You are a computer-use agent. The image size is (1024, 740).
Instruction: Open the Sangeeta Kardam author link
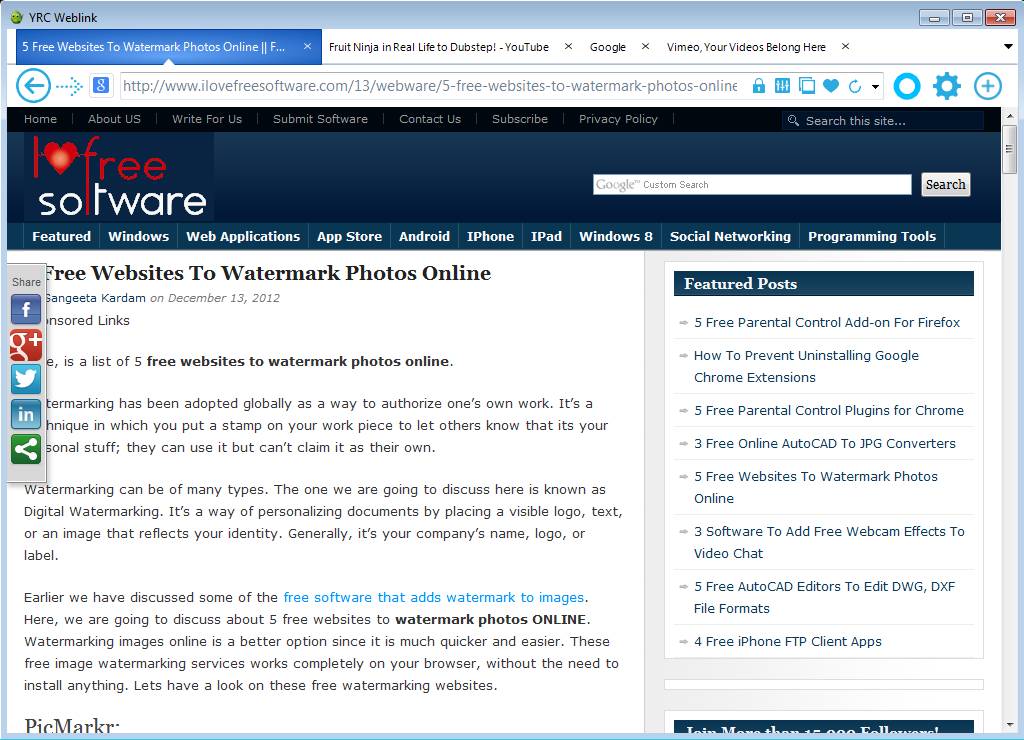click(95, 298)
